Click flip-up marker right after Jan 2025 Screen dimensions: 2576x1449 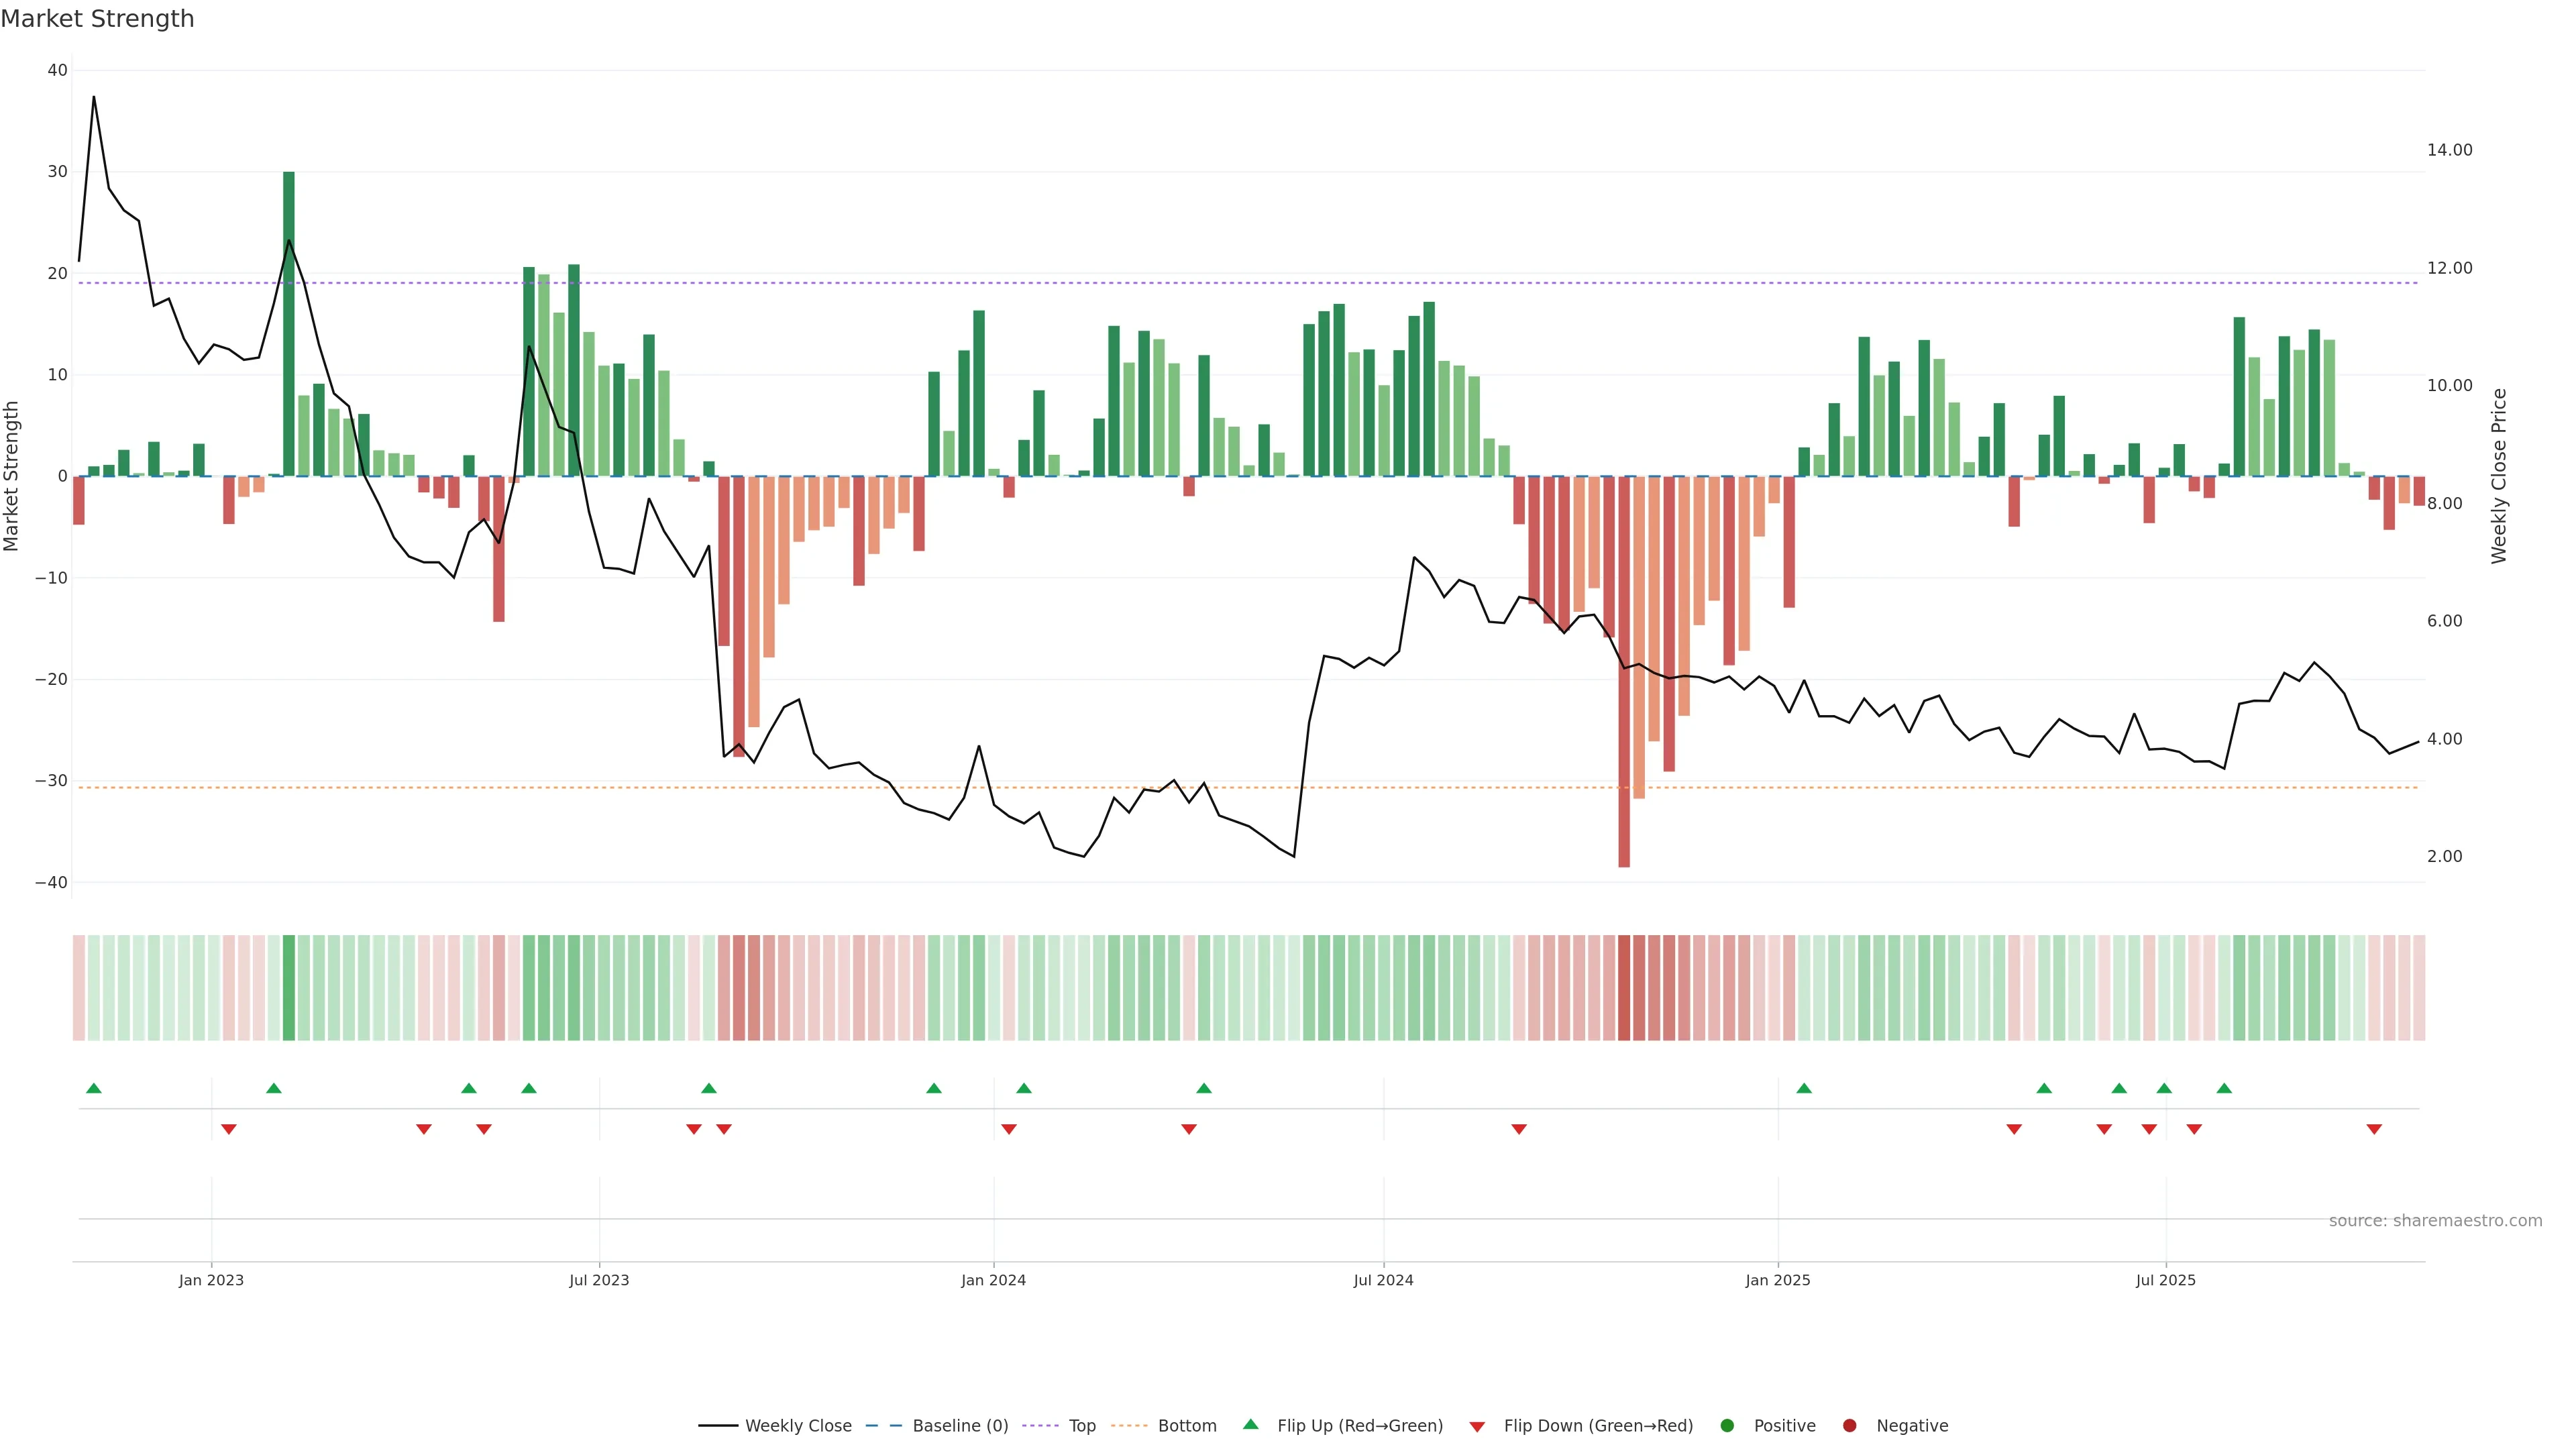pos(1804,1088)
